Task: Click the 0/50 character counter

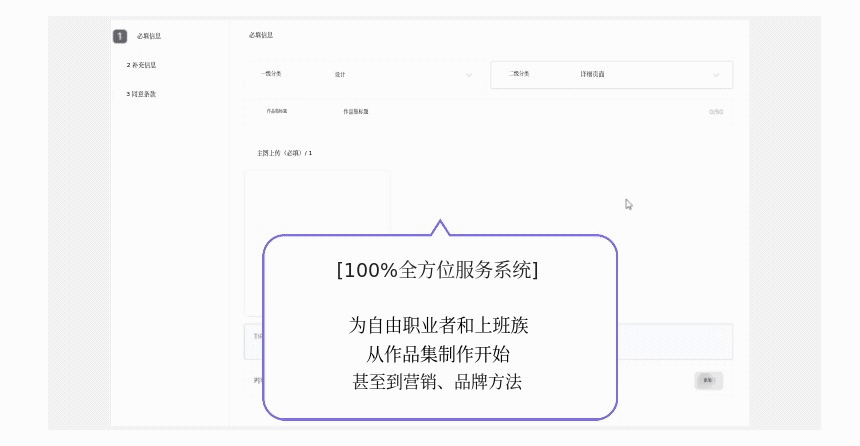Action: click(716, 112)
